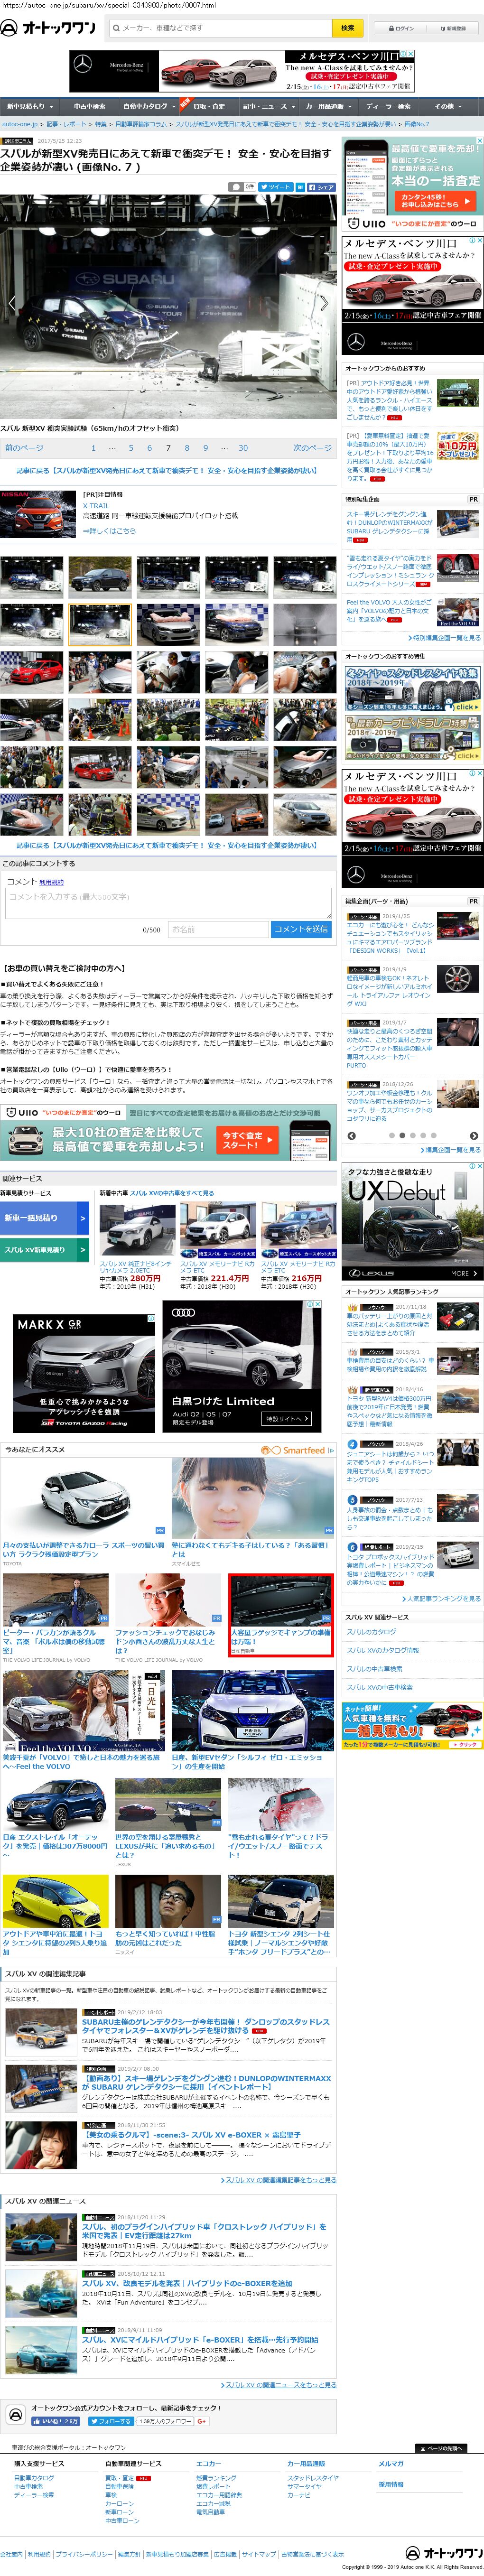Image resolution: width=484 pixels, height=2576 pixels.
Task: Select page 1 in the photo pagination
Action: point(93,448)
